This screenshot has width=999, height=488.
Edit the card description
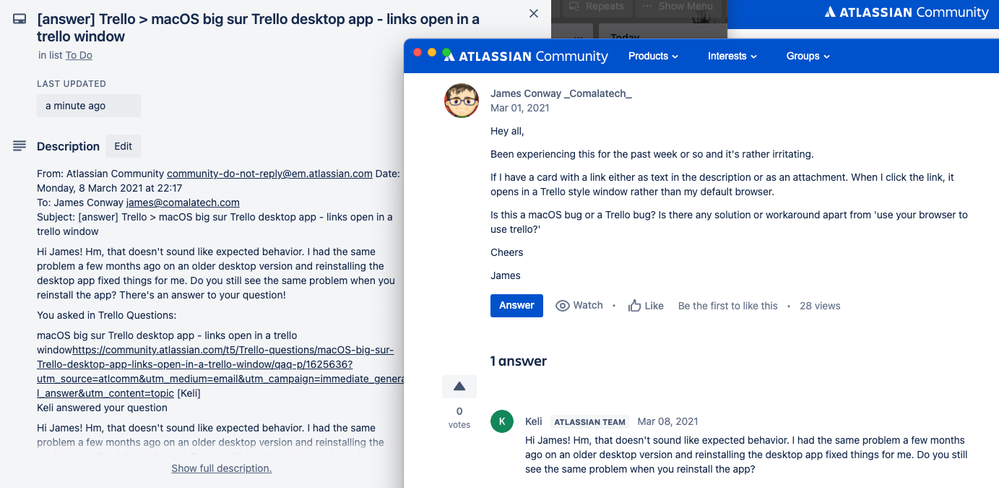123,146
